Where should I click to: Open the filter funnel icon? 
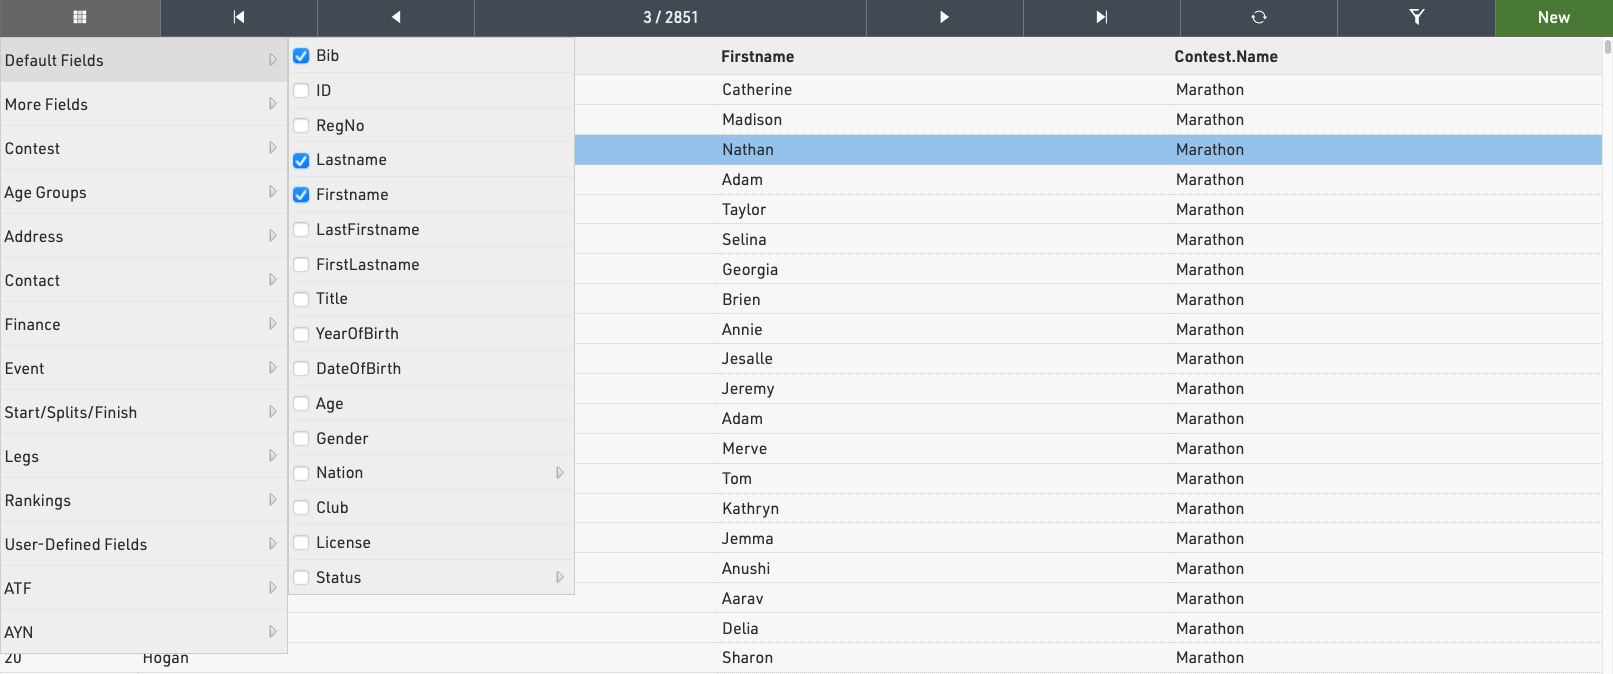tap(1416, 17)
